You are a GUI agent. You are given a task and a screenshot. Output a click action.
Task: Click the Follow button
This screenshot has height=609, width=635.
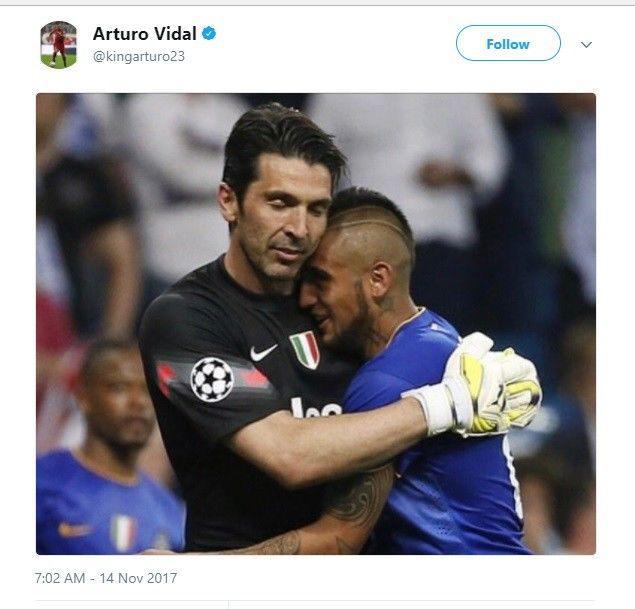pos(508,43)
